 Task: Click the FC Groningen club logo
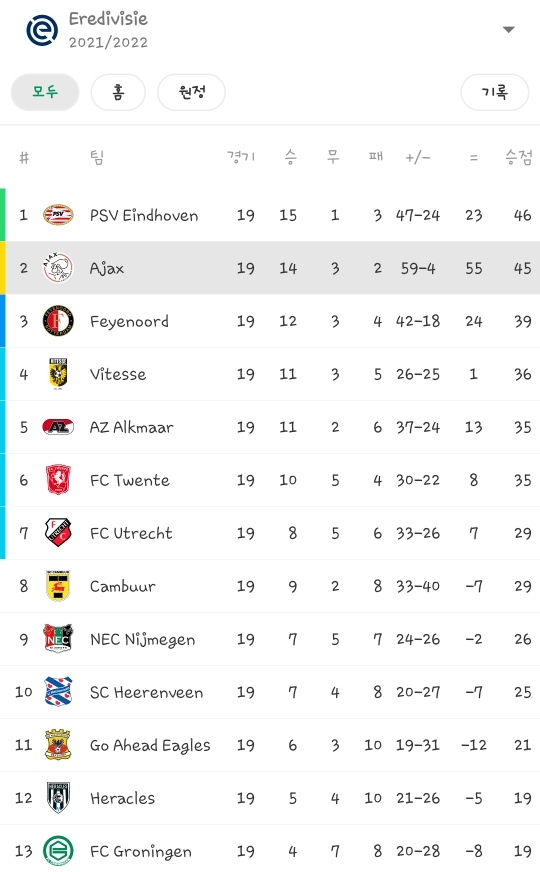(58, 851)
